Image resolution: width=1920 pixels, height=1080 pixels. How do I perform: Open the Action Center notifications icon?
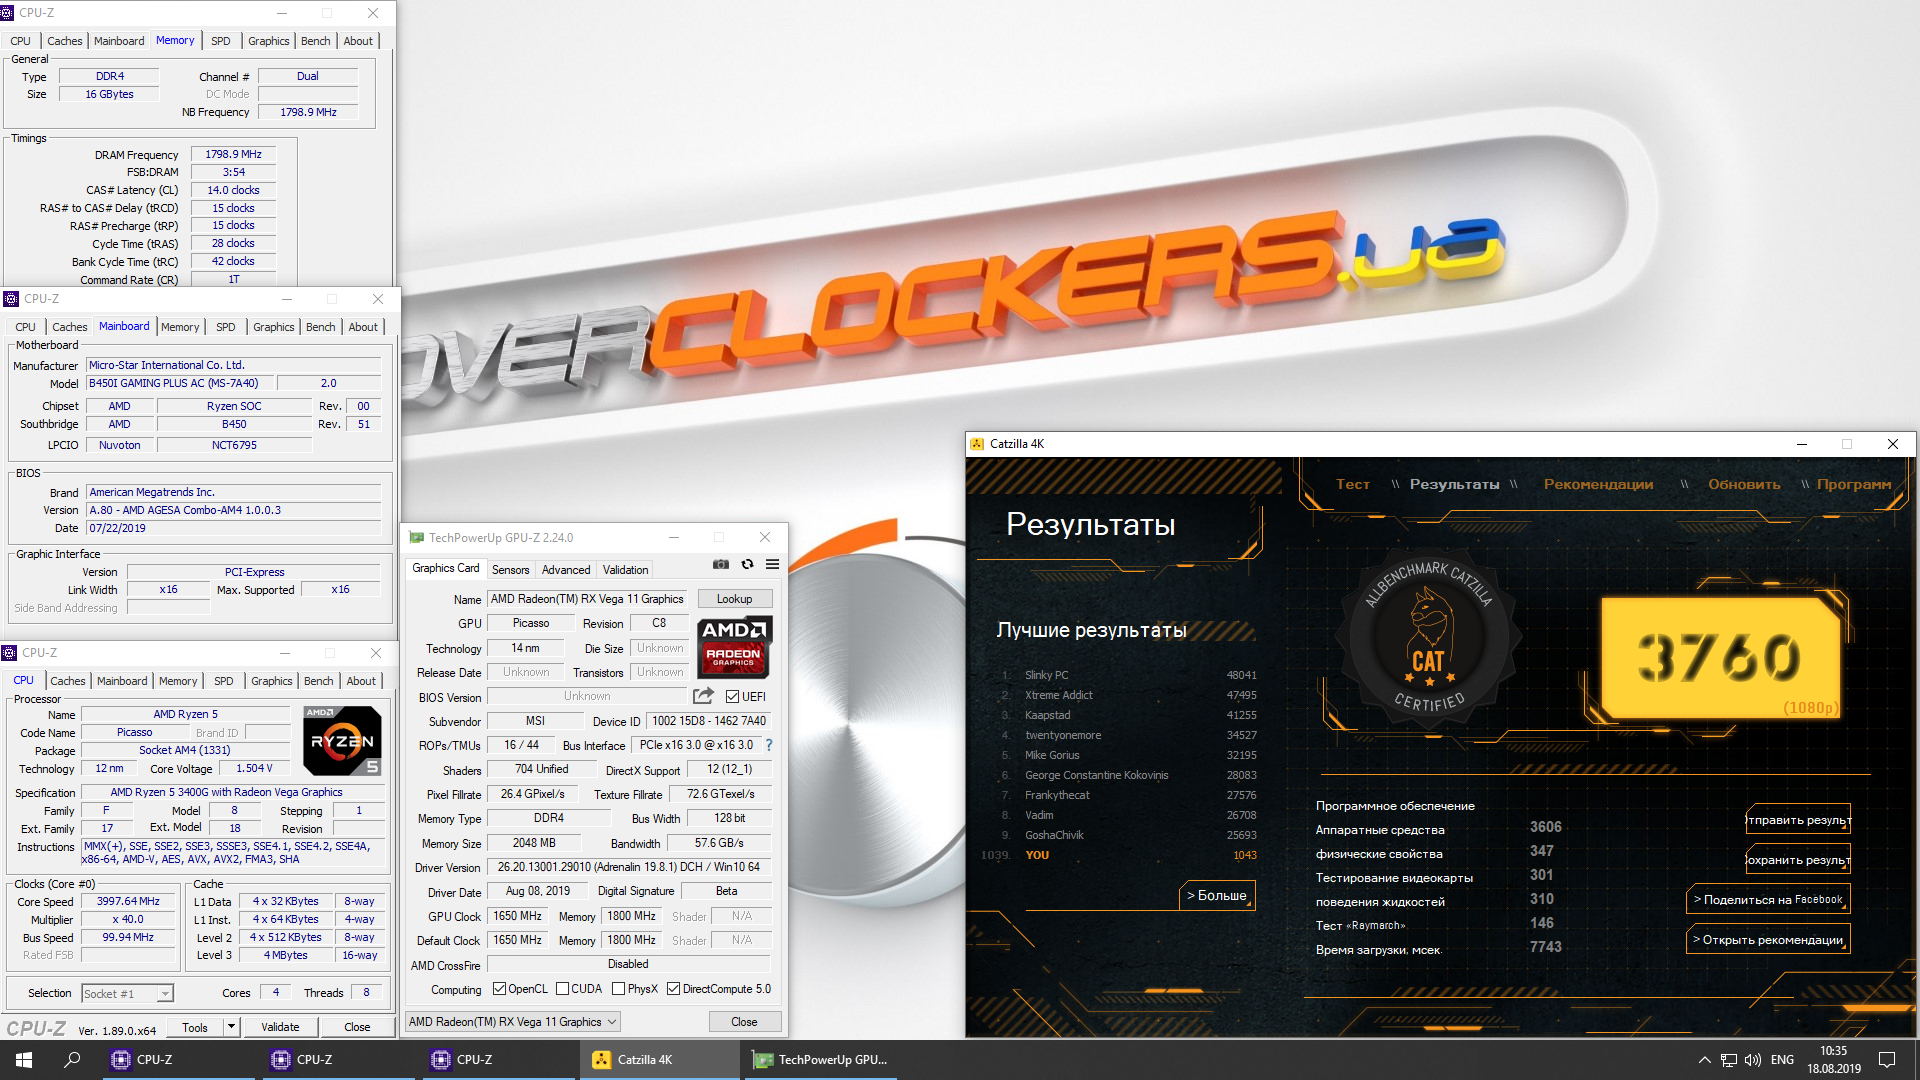(x=1887, y=1060)
